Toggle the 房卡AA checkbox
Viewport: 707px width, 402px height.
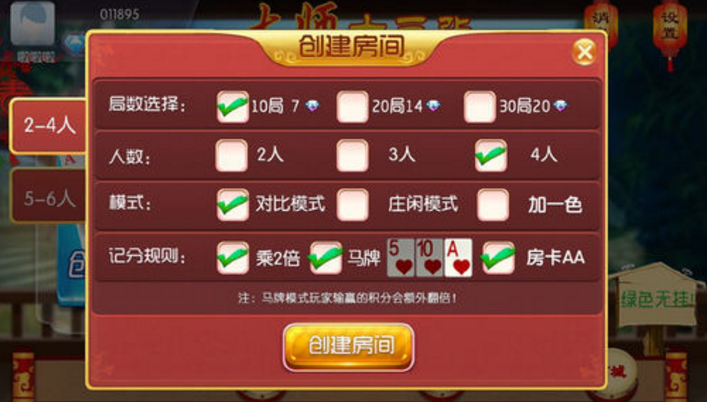coord(499,258)
